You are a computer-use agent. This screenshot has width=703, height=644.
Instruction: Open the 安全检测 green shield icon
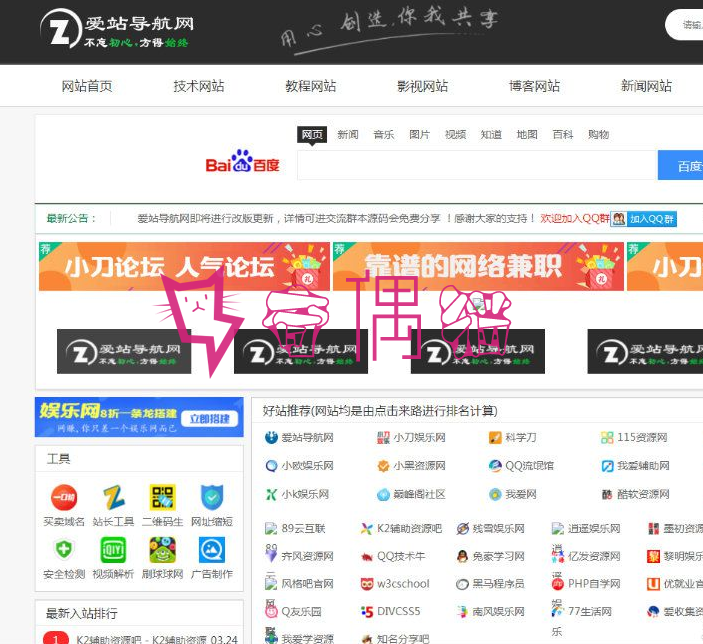64,549
